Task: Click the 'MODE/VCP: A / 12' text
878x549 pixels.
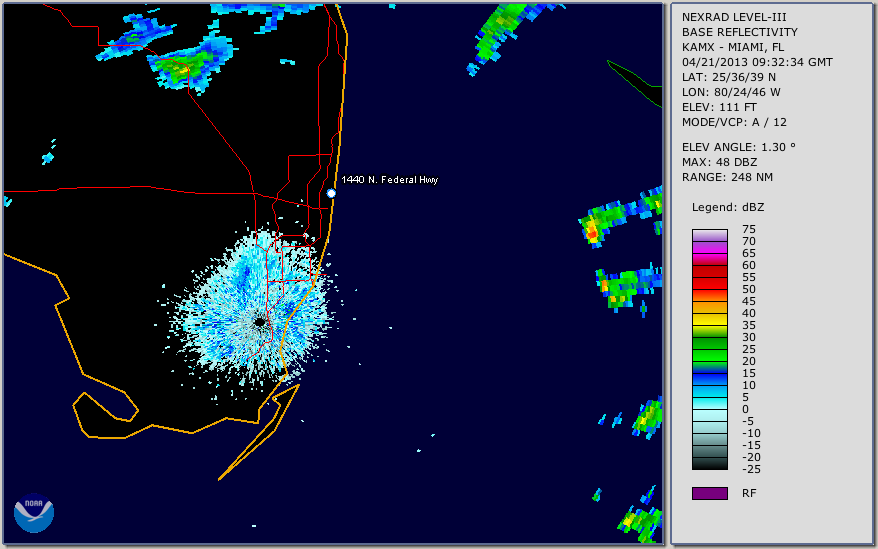Action: tap(734, 122)
